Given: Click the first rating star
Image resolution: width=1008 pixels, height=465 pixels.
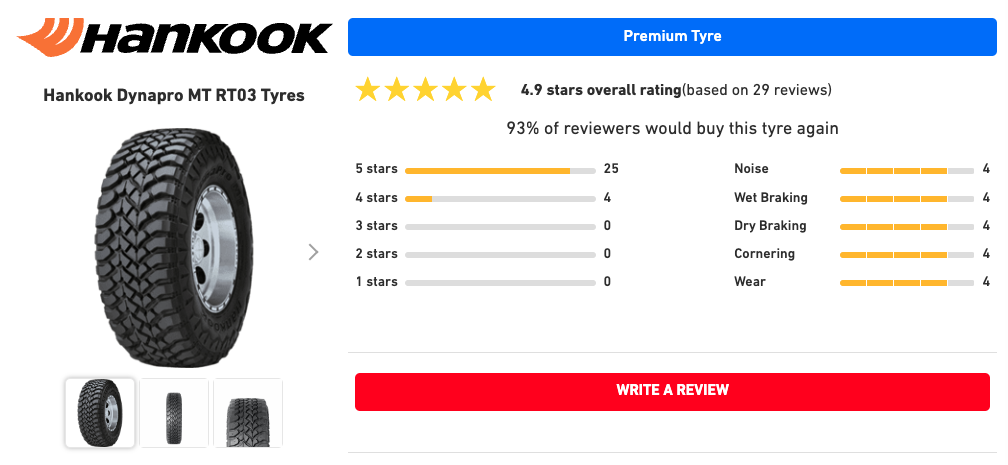Looking at the screenshot, I should click(x=368, y=90).
